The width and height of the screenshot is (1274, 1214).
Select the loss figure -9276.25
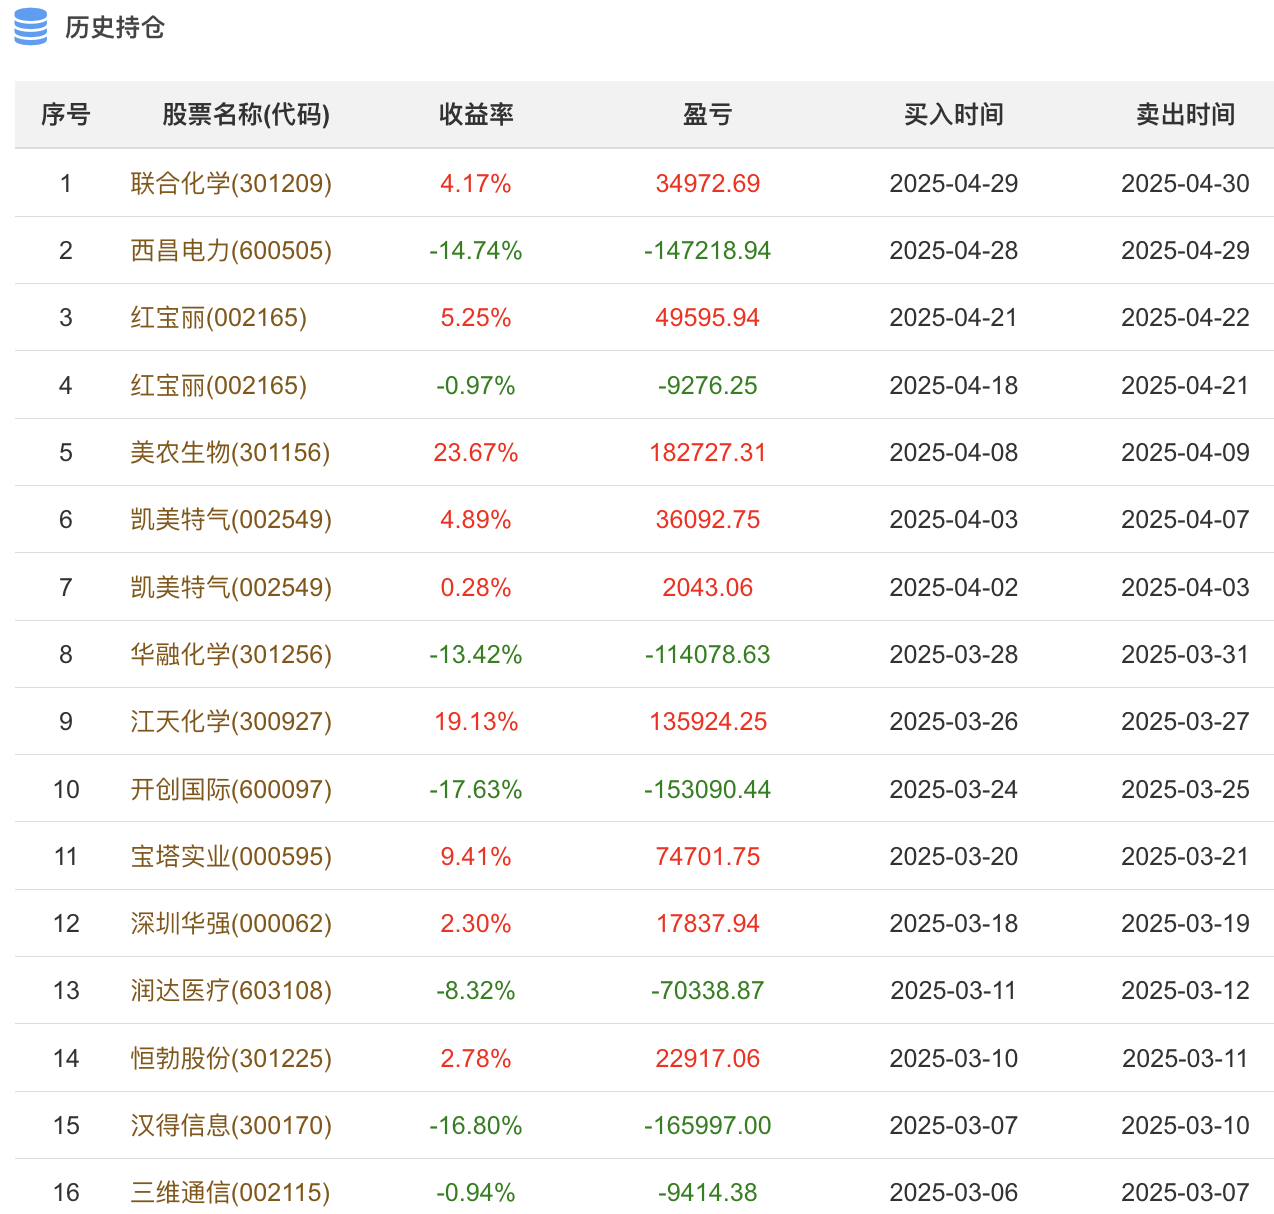(x=708, y=386)
